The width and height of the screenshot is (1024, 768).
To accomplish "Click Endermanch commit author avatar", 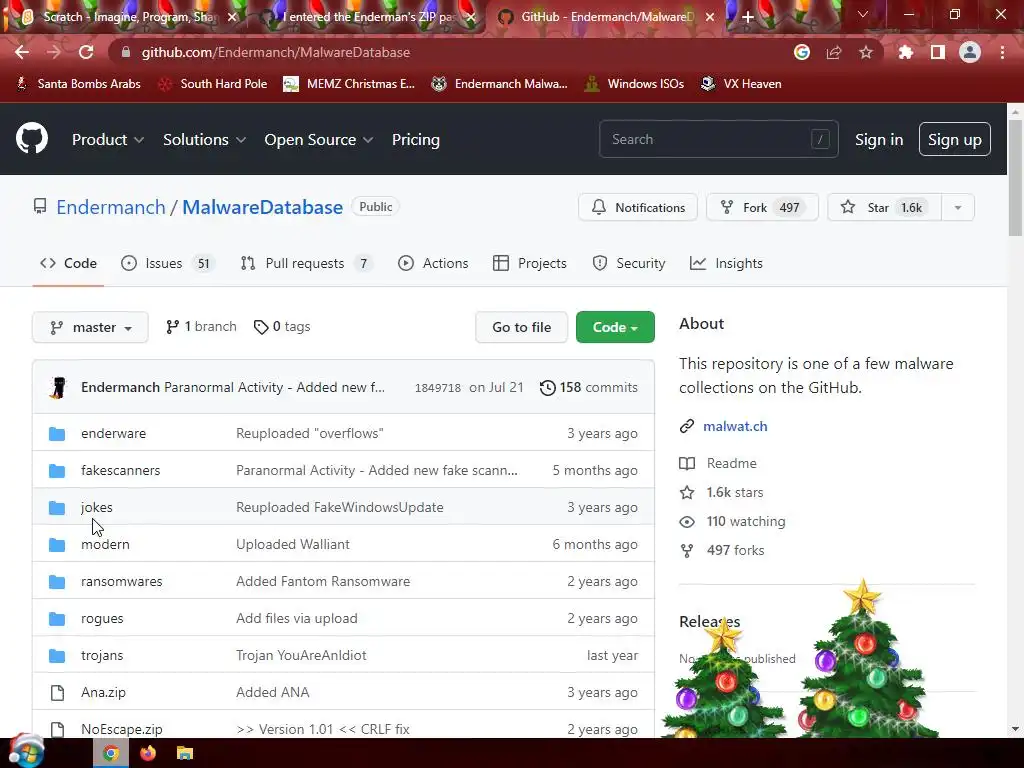I will point(59,387).
